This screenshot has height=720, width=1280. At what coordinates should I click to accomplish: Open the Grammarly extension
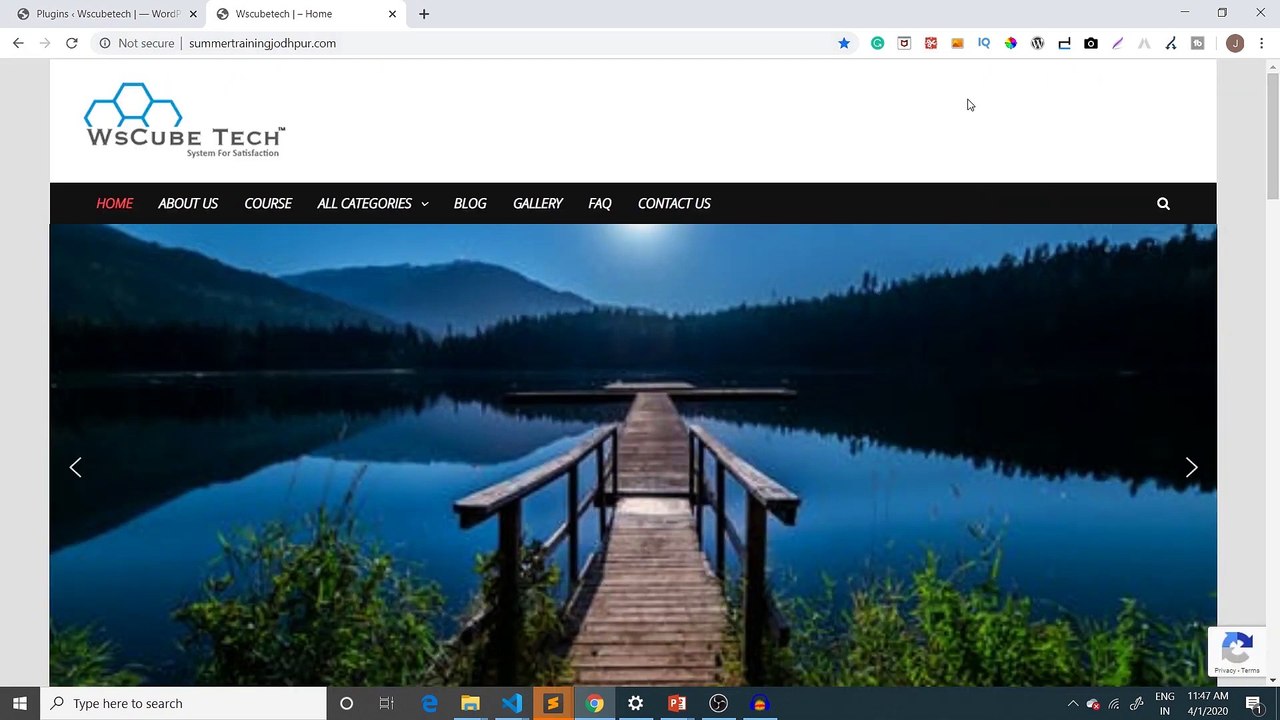coord(877,43)
